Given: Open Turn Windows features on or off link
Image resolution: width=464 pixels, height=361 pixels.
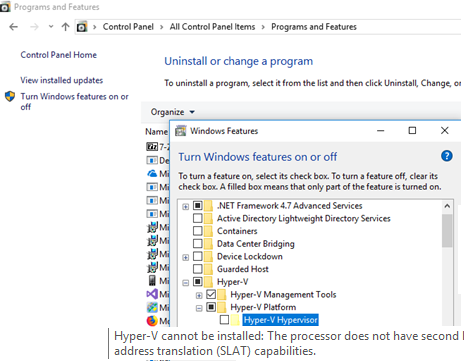Looking at the screenshot, I should 74,101.
